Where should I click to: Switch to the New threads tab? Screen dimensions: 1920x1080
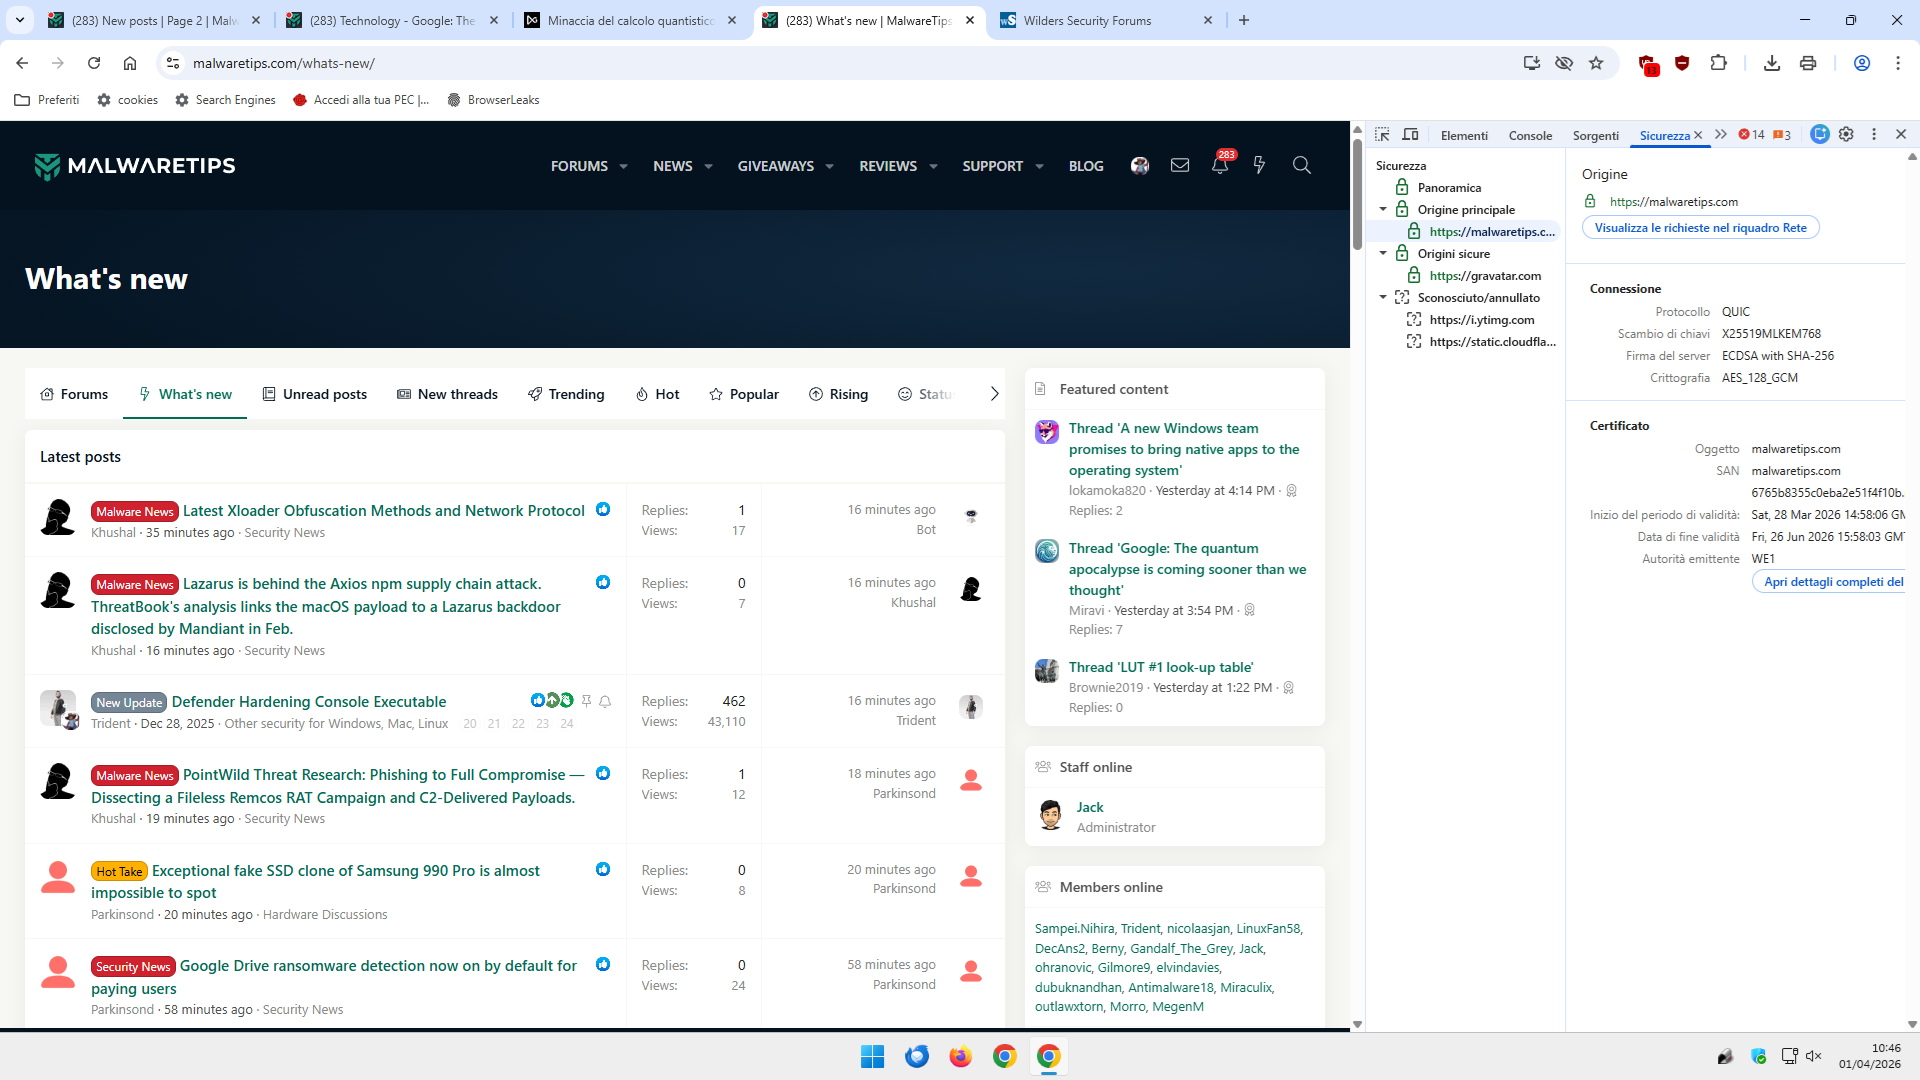[x=447, y=394]
